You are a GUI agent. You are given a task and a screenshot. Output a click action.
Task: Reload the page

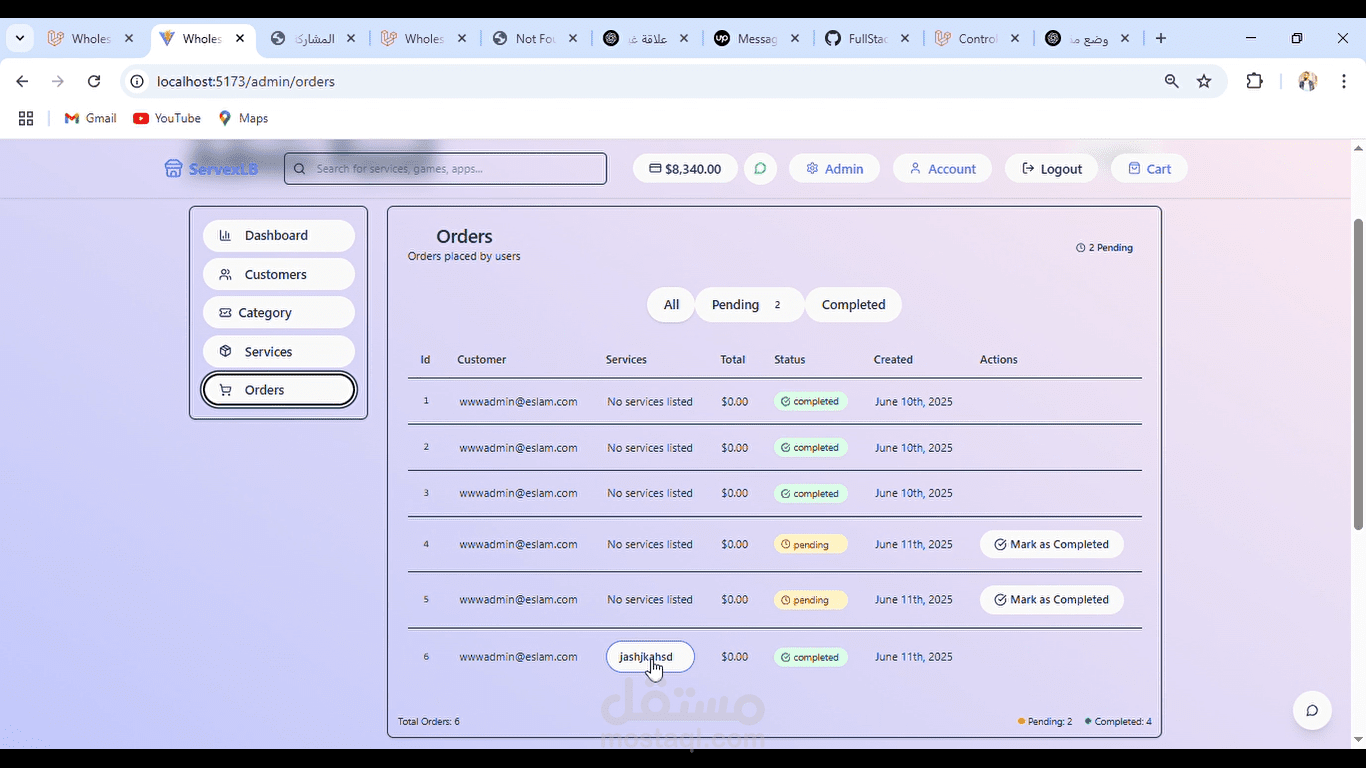94,81
